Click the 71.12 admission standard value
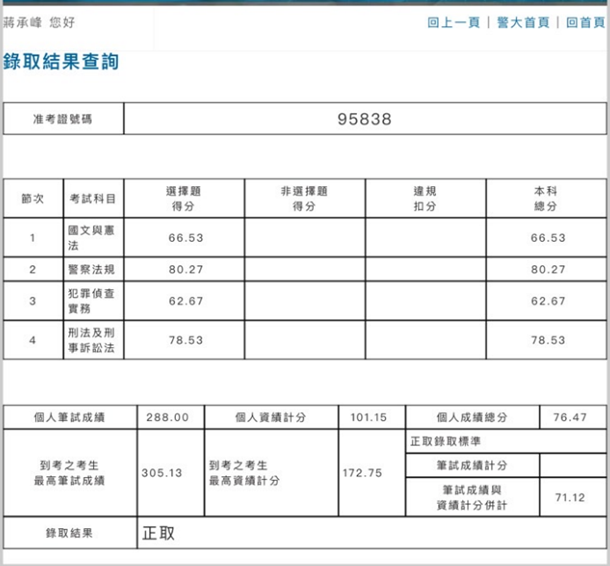The width and height of the screenshot is (610, 566). [572, 497]
